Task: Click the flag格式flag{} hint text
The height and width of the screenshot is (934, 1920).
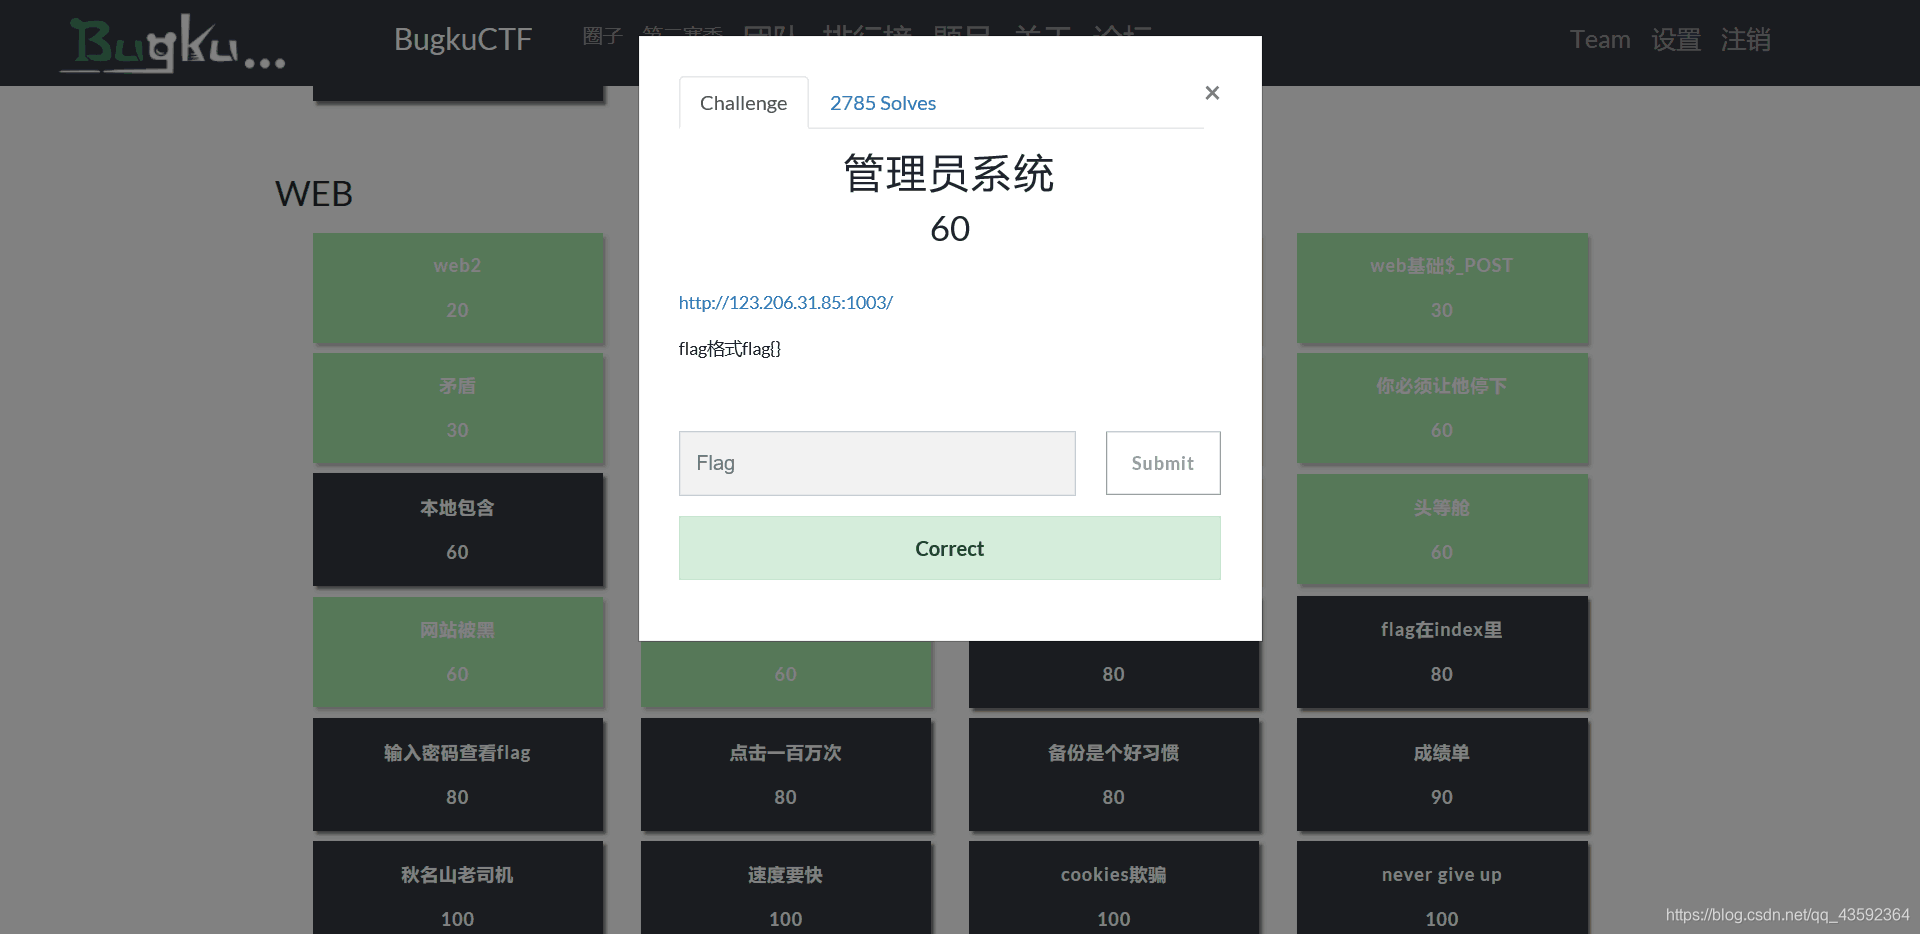Action: click(x=730, y=349)
